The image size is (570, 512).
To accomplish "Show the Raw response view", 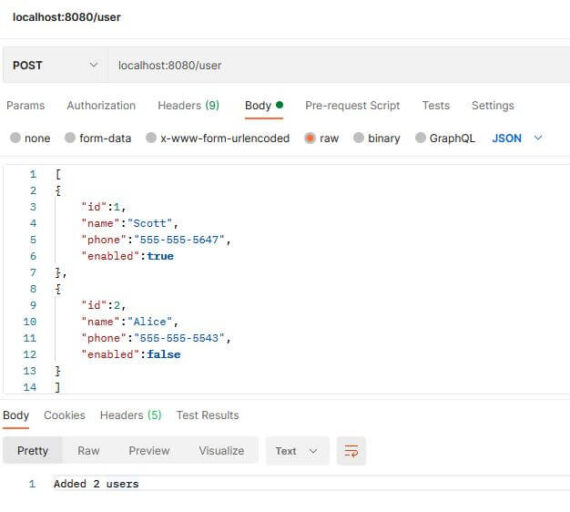I will [88, 451].
